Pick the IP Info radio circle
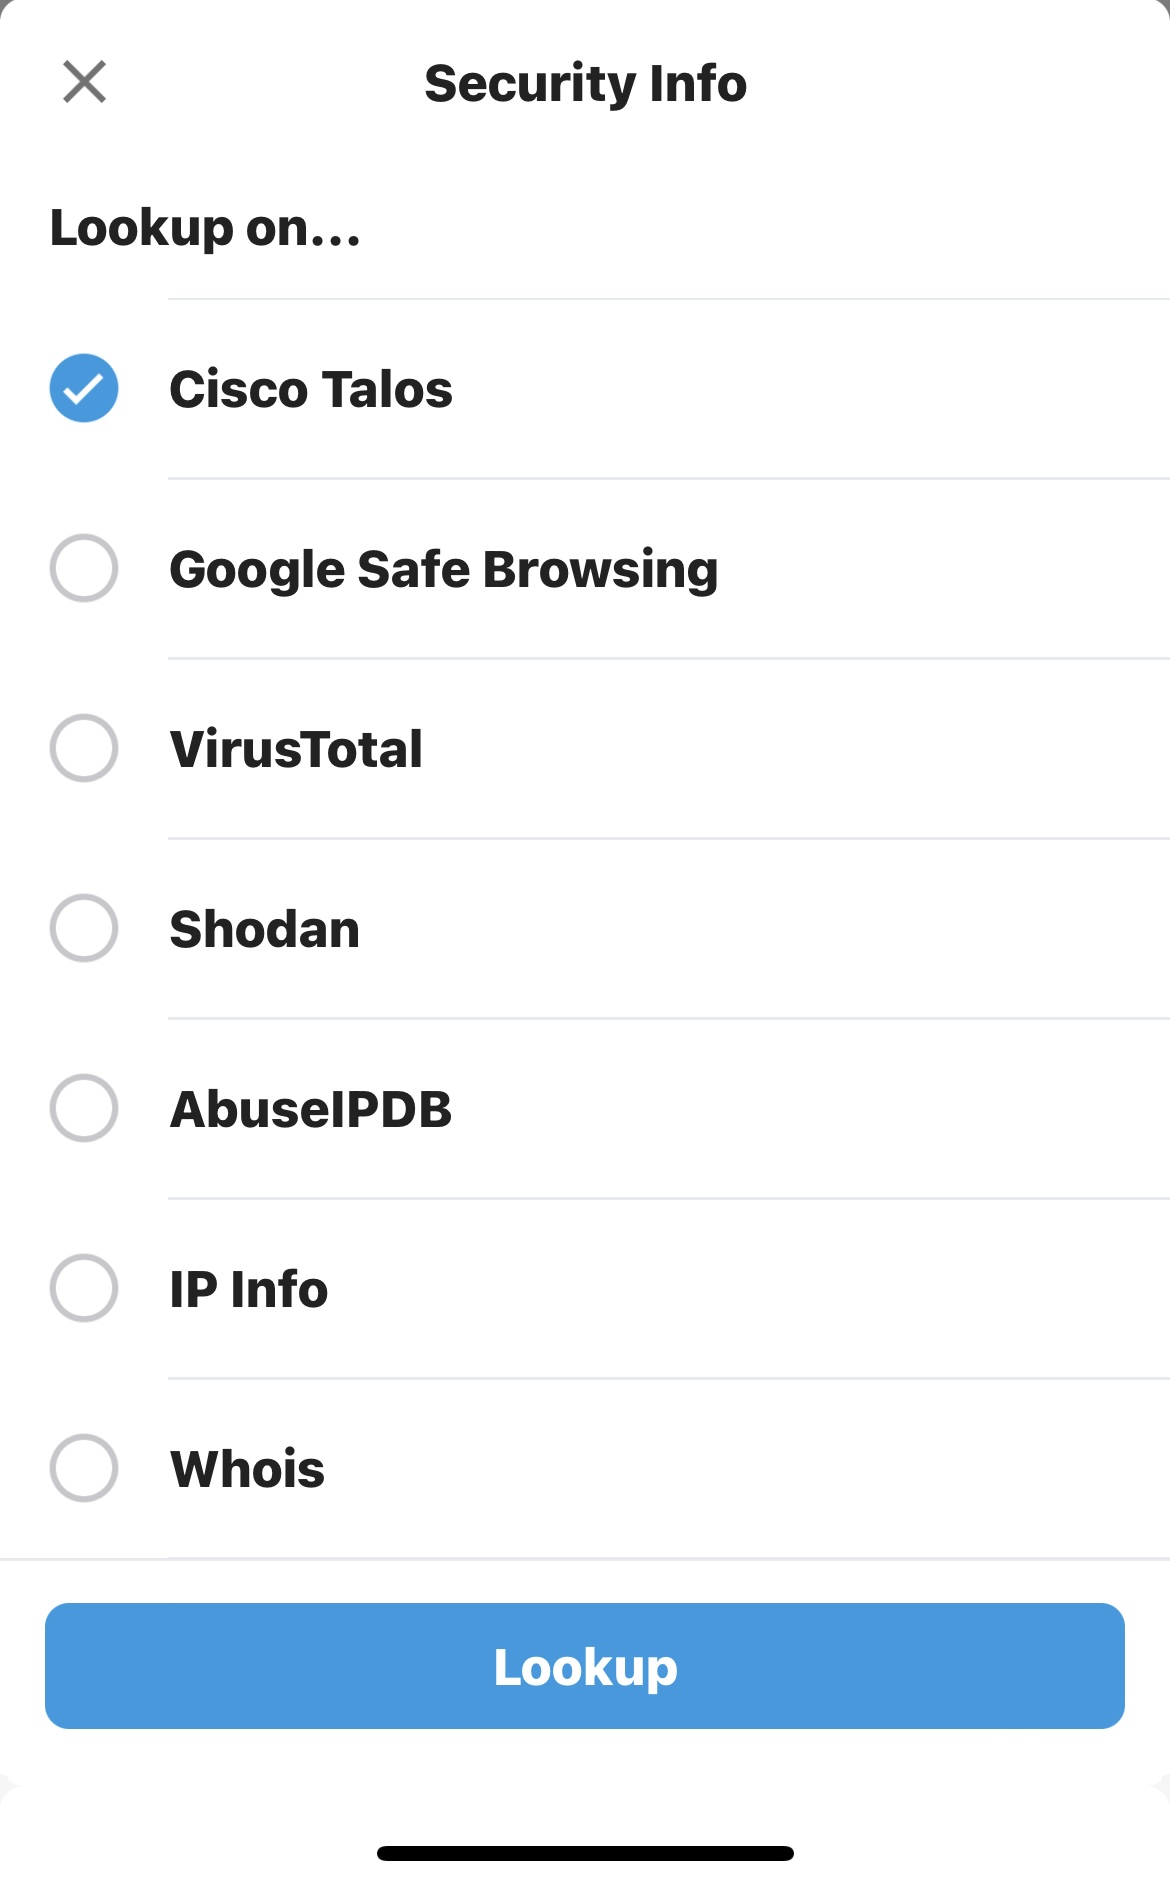 point(84,1288)
